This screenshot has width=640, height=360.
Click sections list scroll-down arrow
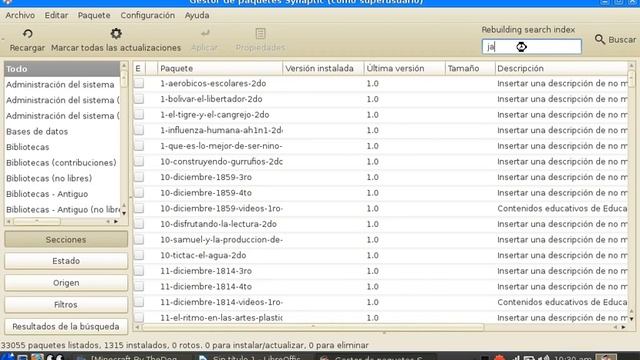tap(124, 213)
